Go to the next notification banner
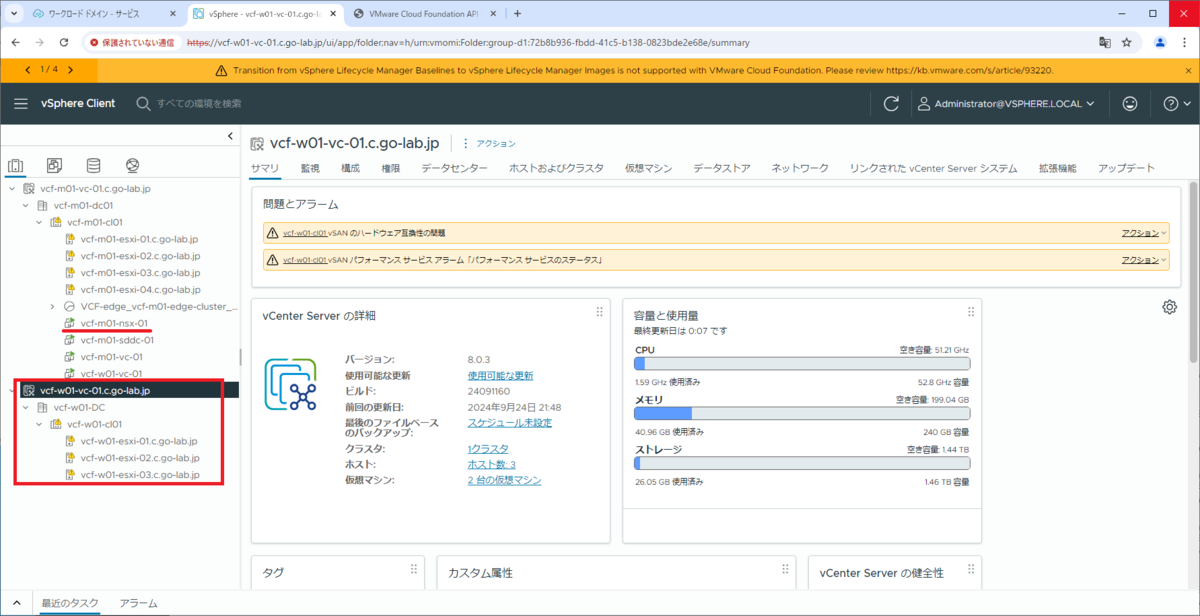Image resolution: width=1200 pixels, height=616 pixels. pyautogui.click(x=70, y=70)
